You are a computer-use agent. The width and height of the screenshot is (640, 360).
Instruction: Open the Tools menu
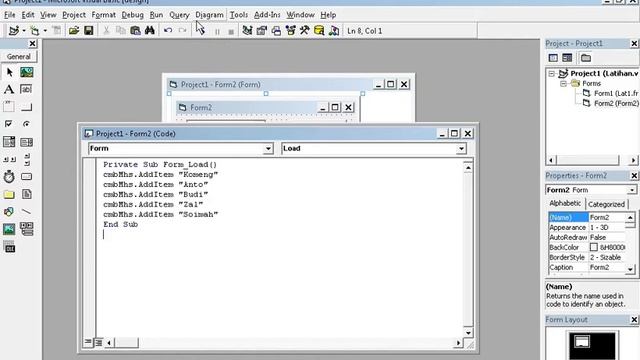coord(238,15)
